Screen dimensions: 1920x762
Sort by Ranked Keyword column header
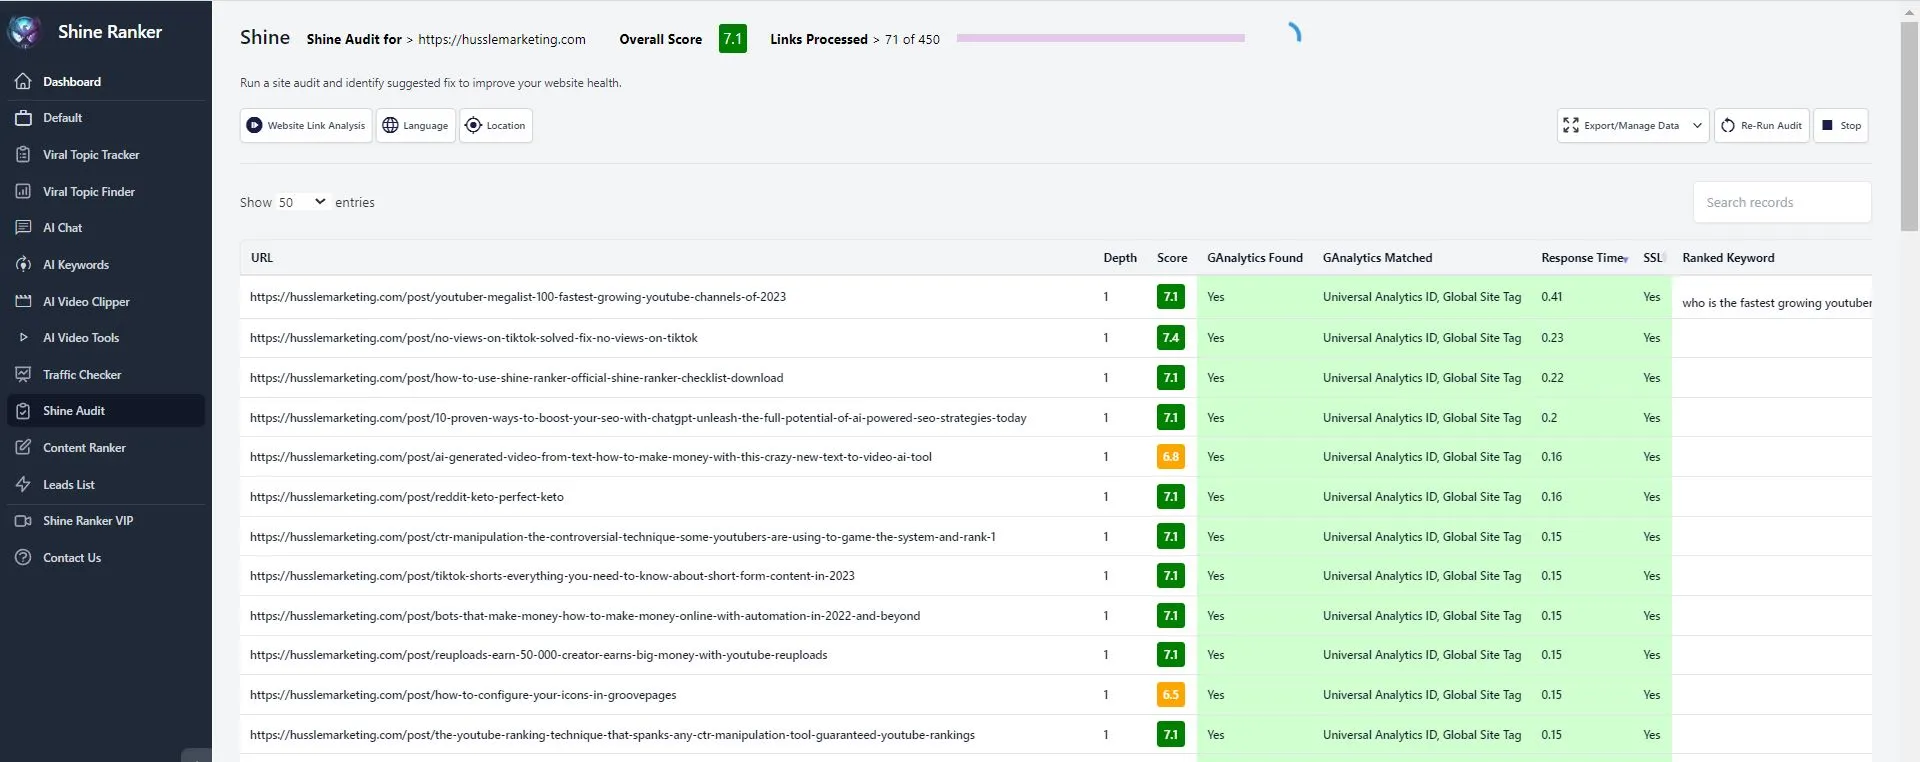pos(1728,258)
